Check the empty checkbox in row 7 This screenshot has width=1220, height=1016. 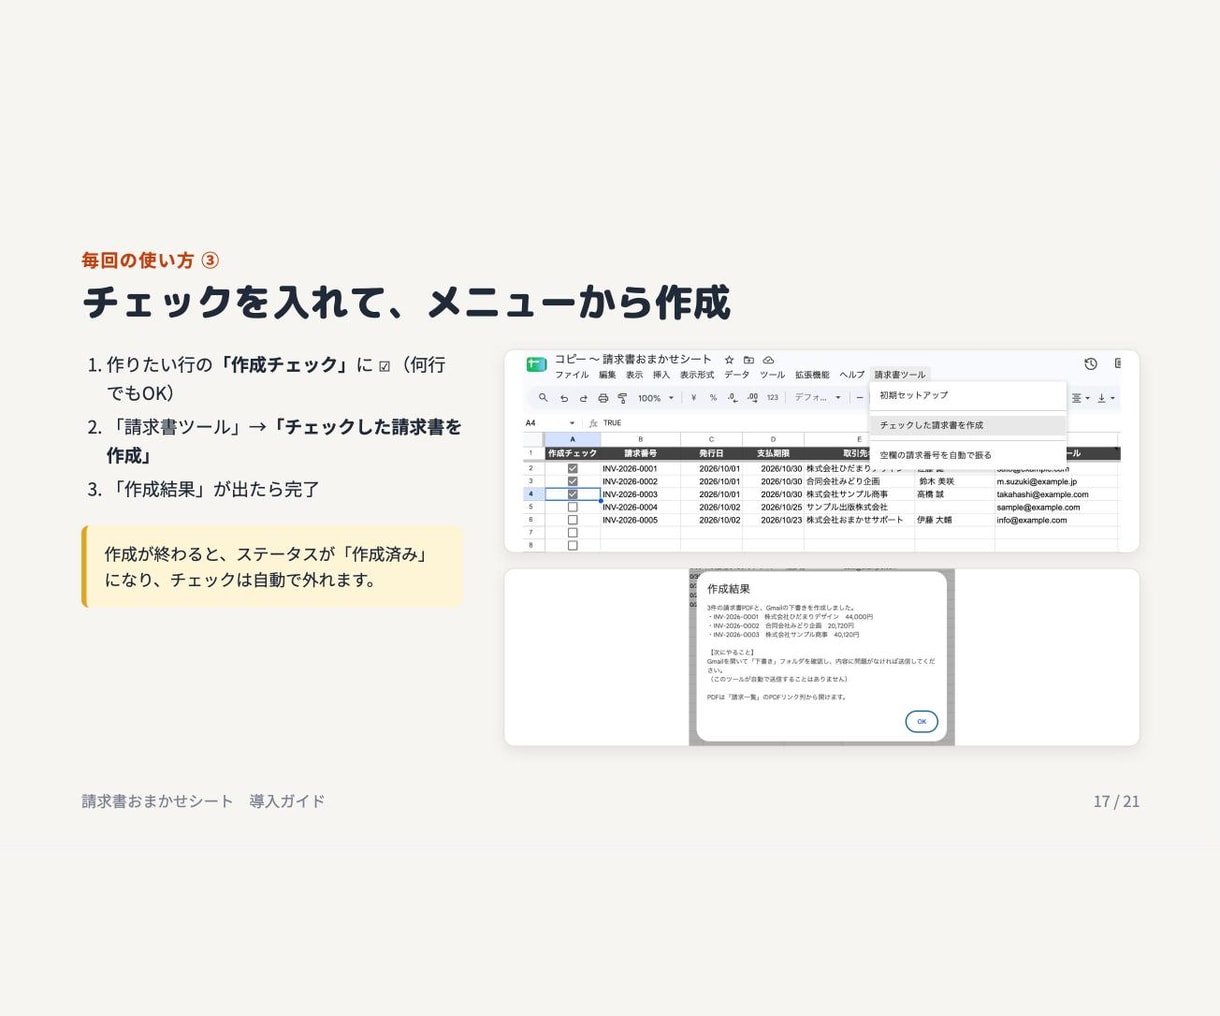[x=572, y=533]
